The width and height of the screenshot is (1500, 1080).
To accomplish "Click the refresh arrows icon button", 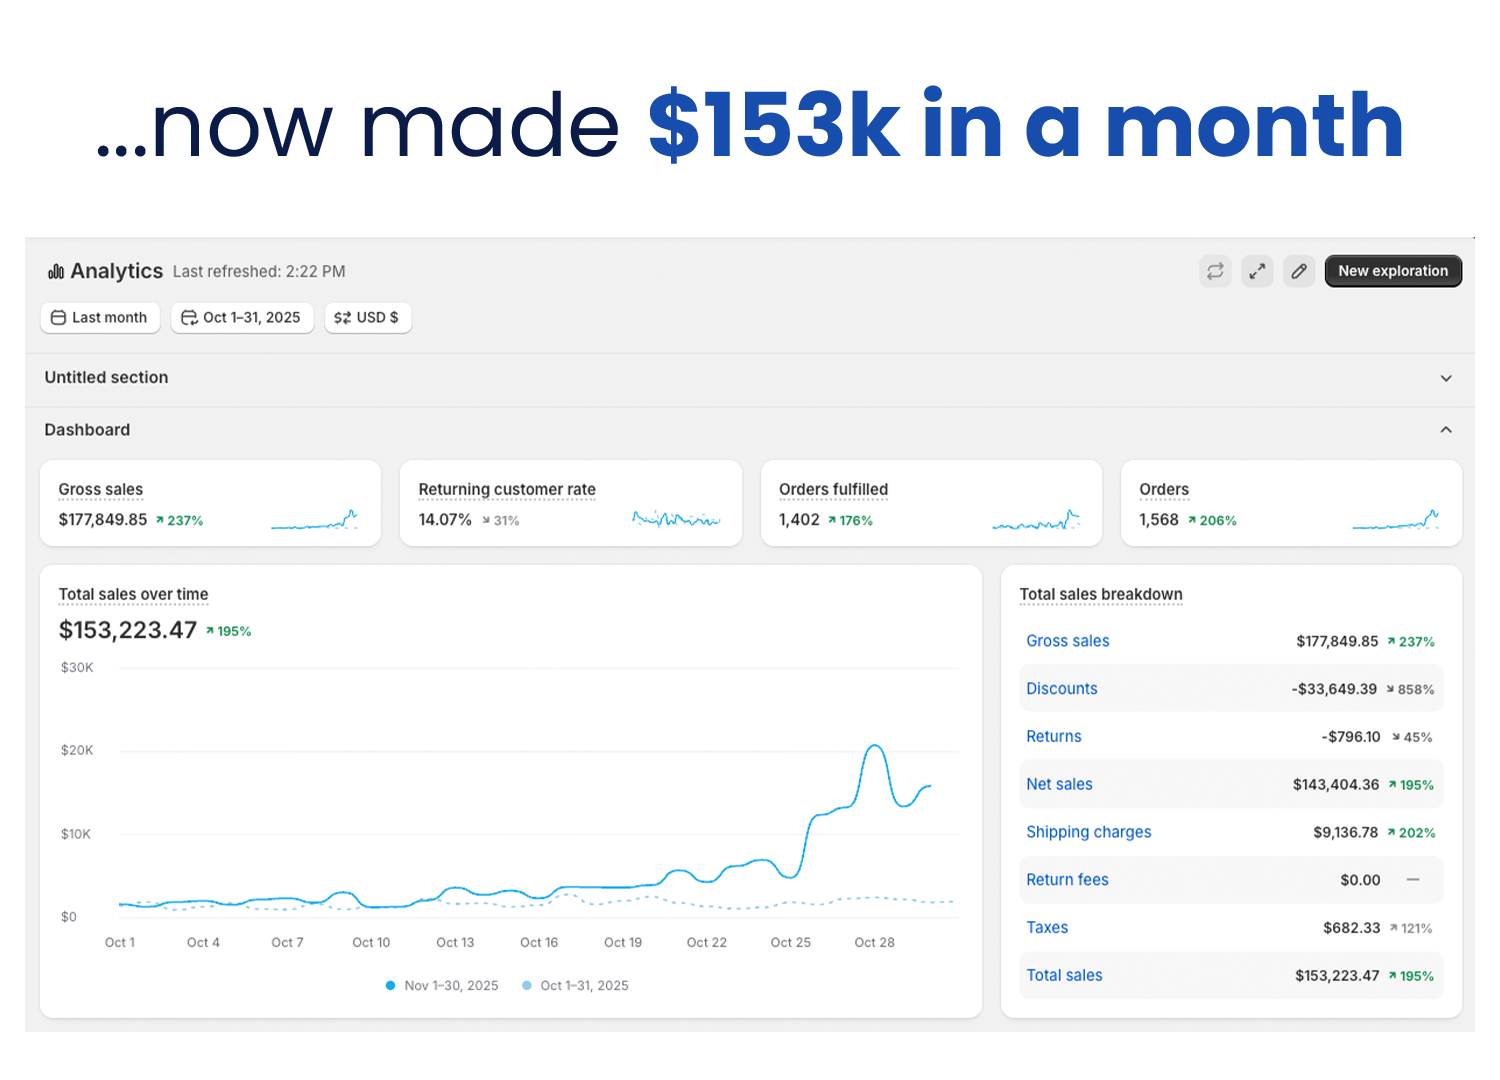I will pos(1215,271).
